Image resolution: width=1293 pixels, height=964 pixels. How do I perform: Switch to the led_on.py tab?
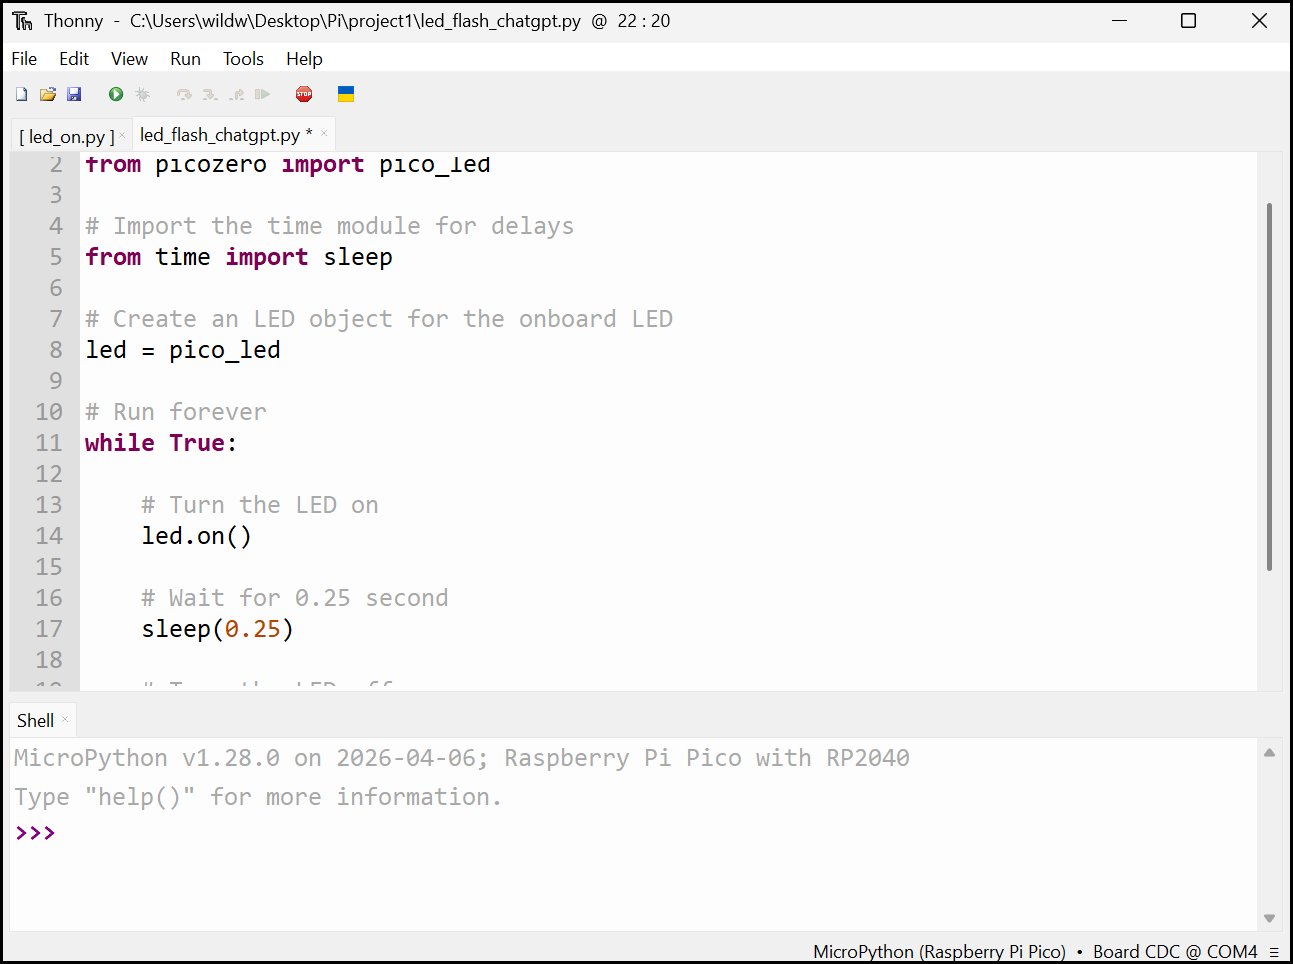pos(66,136)
